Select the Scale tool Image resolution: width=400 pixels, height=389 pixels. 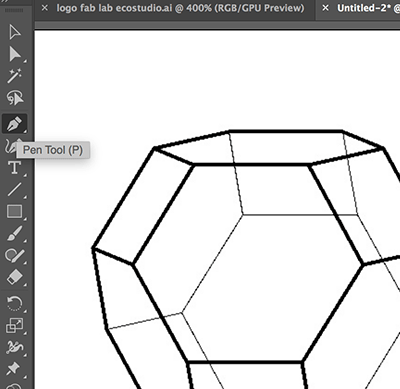point(14,326)
